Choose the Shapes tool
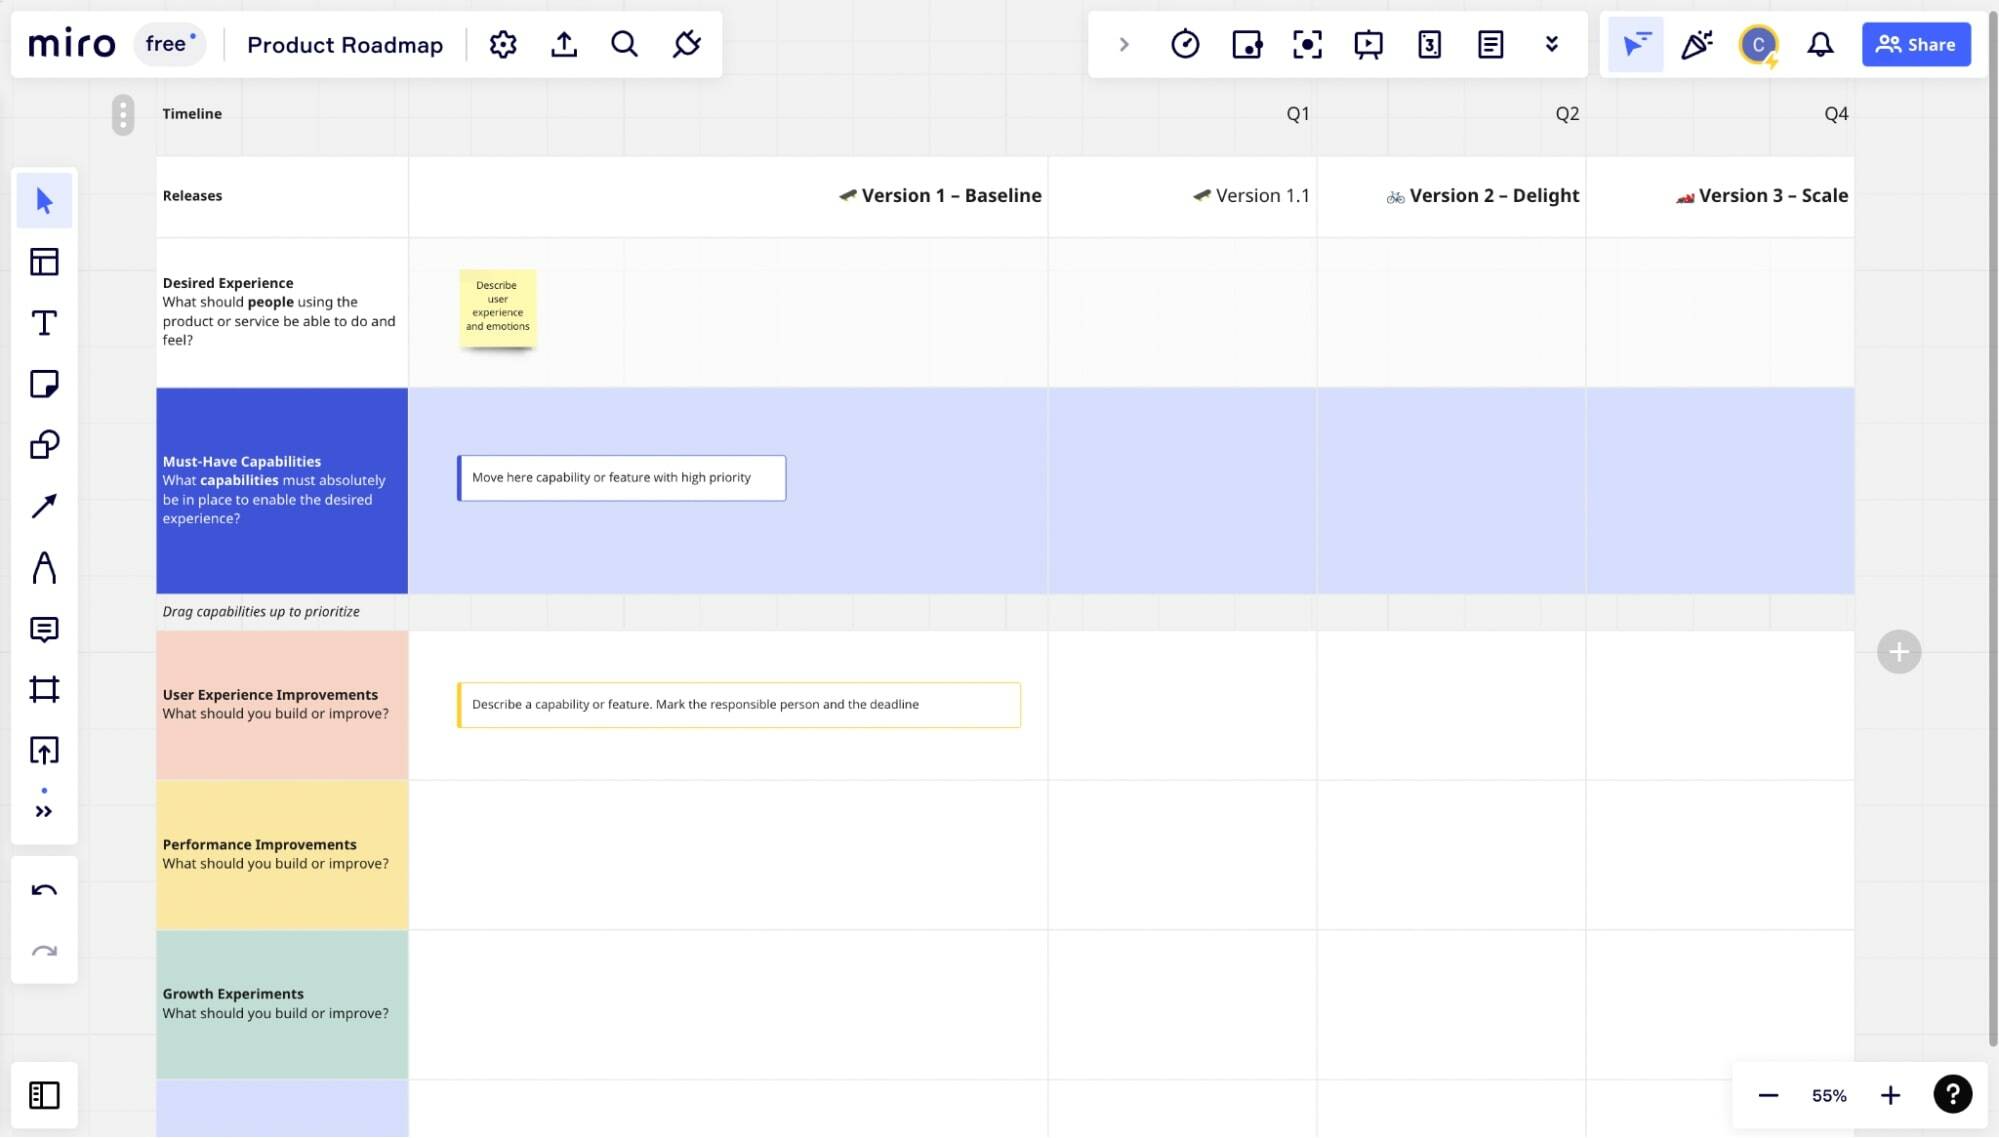 [x=44, y=445]
